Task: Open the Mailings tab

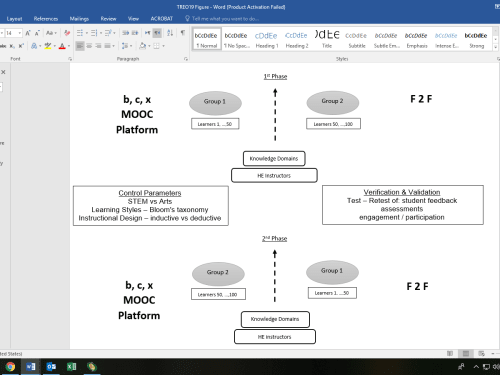Action: [79, 19]
